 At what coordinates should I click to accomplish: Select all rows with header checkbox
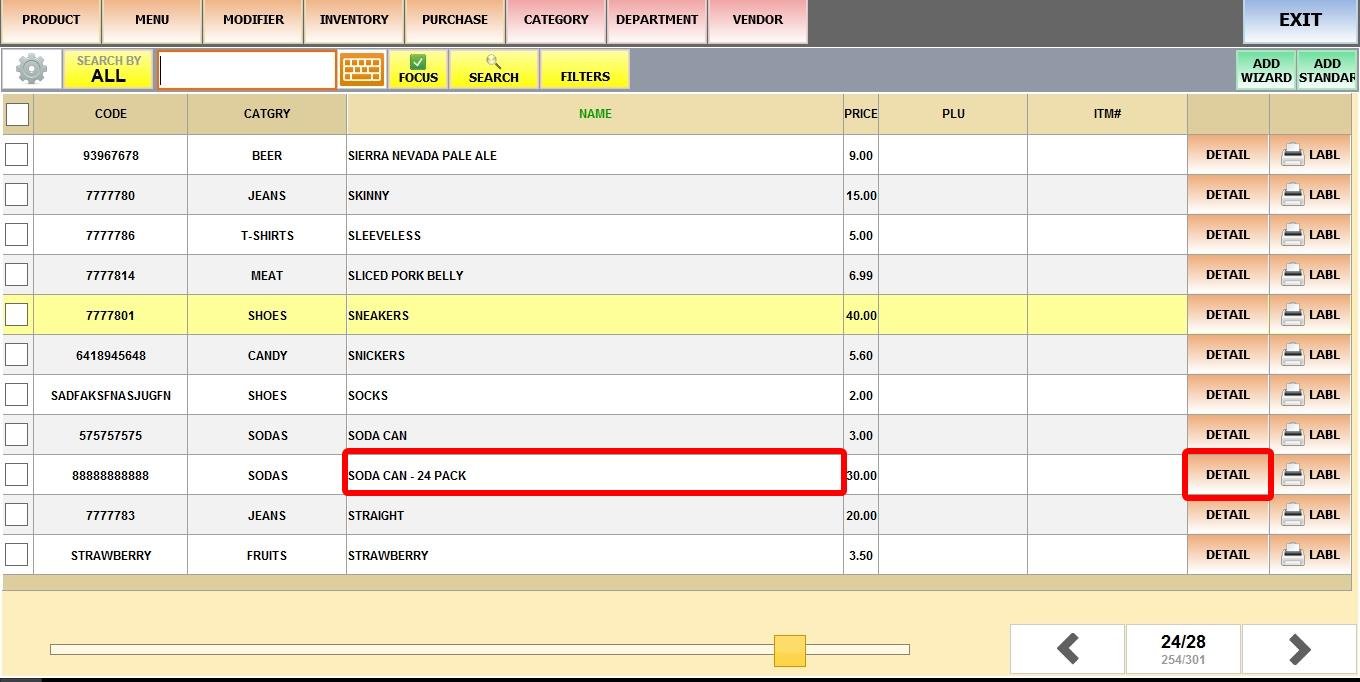pos(17,115)
